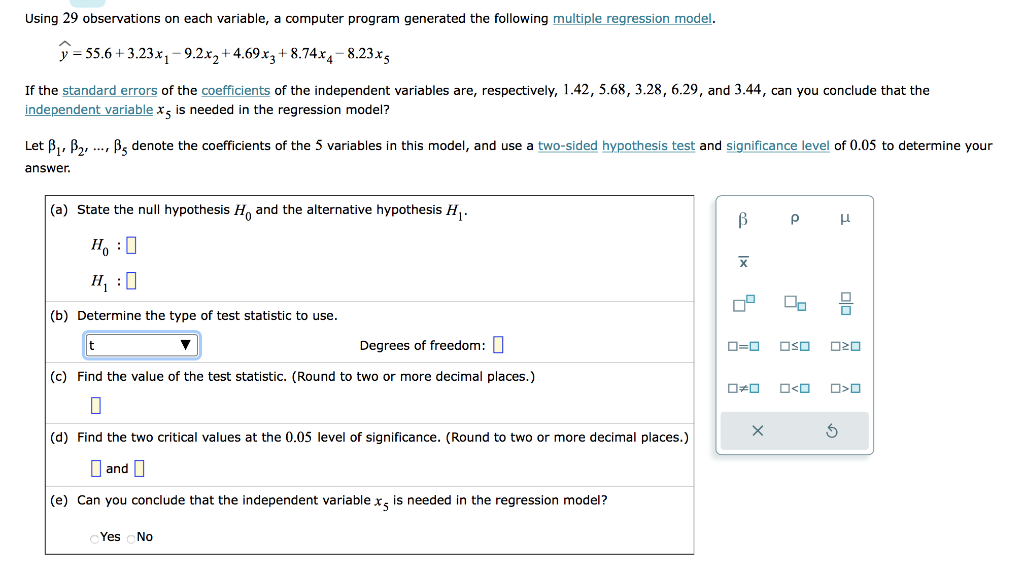Insert the less-than-or-equal relation icon
1024x578 pixels.
point(796,344)
